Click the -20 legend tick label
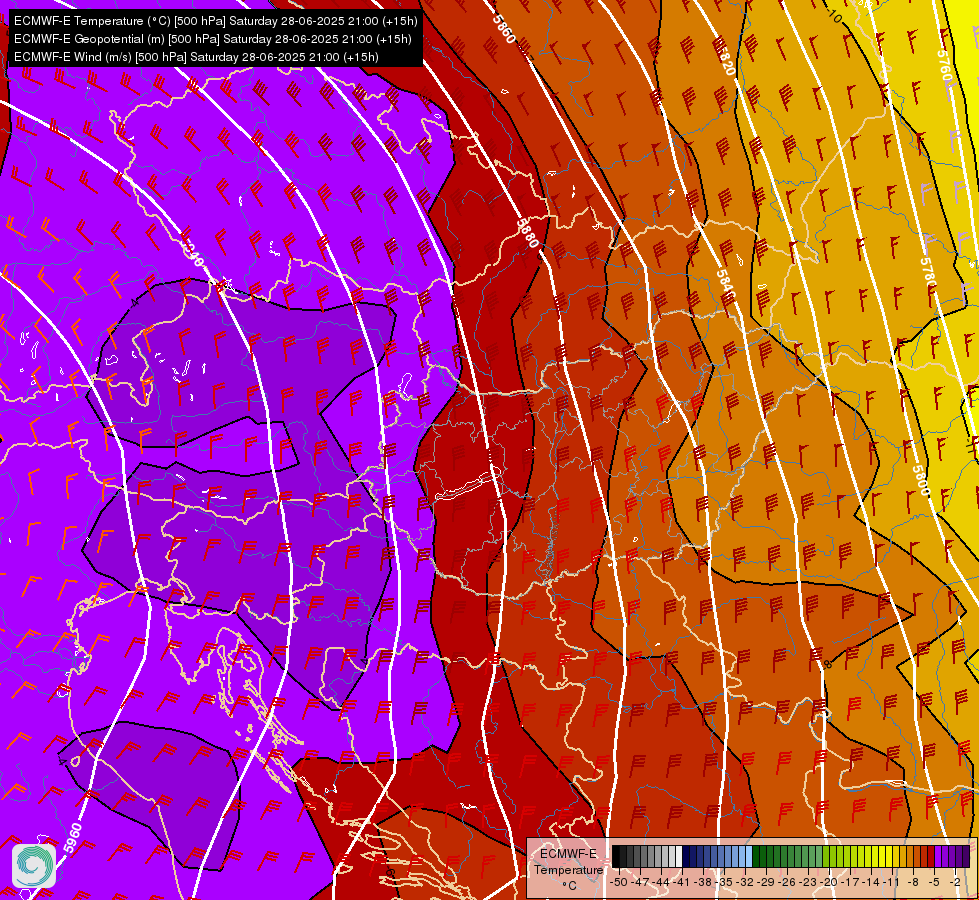The width and height of the screenshot is (979, 900). [830, 882]
